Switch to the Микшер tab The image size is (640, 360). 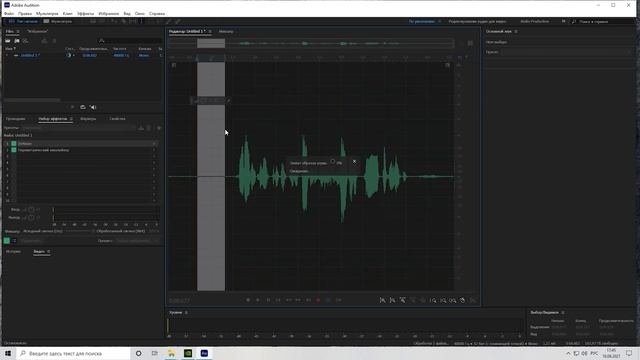(x=226, y=31)
